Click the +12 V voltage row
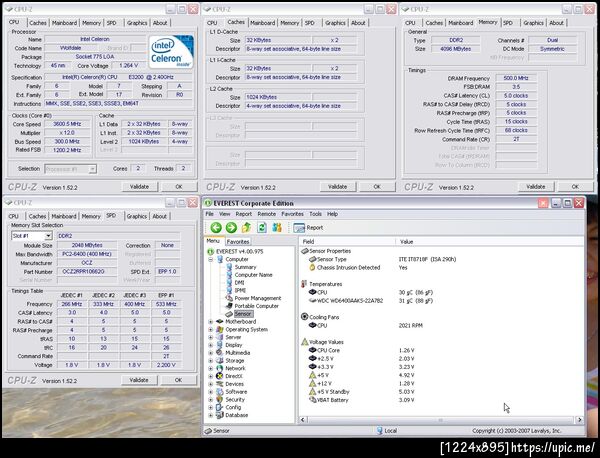This screenshot has width=600, height=458. tap(362, 383)
